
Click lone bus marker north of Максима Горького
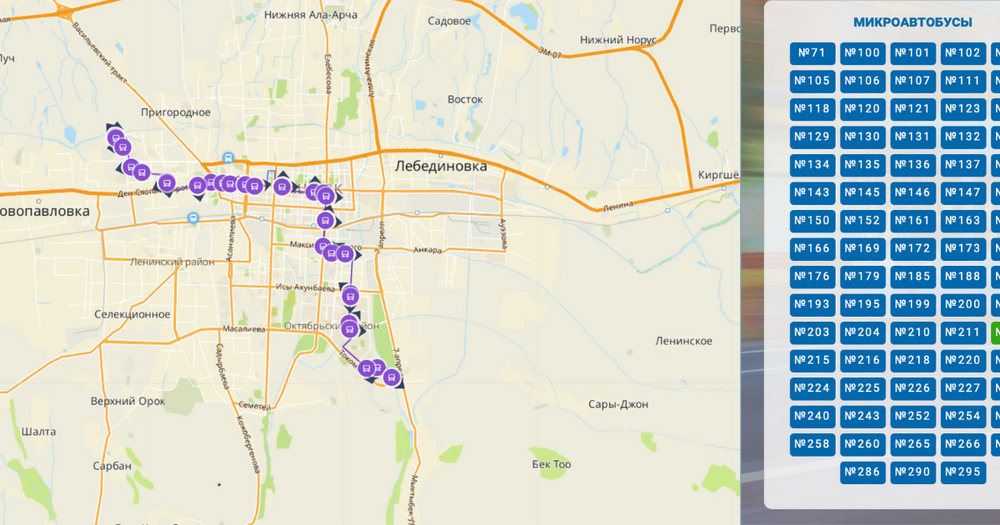point(324,220)
